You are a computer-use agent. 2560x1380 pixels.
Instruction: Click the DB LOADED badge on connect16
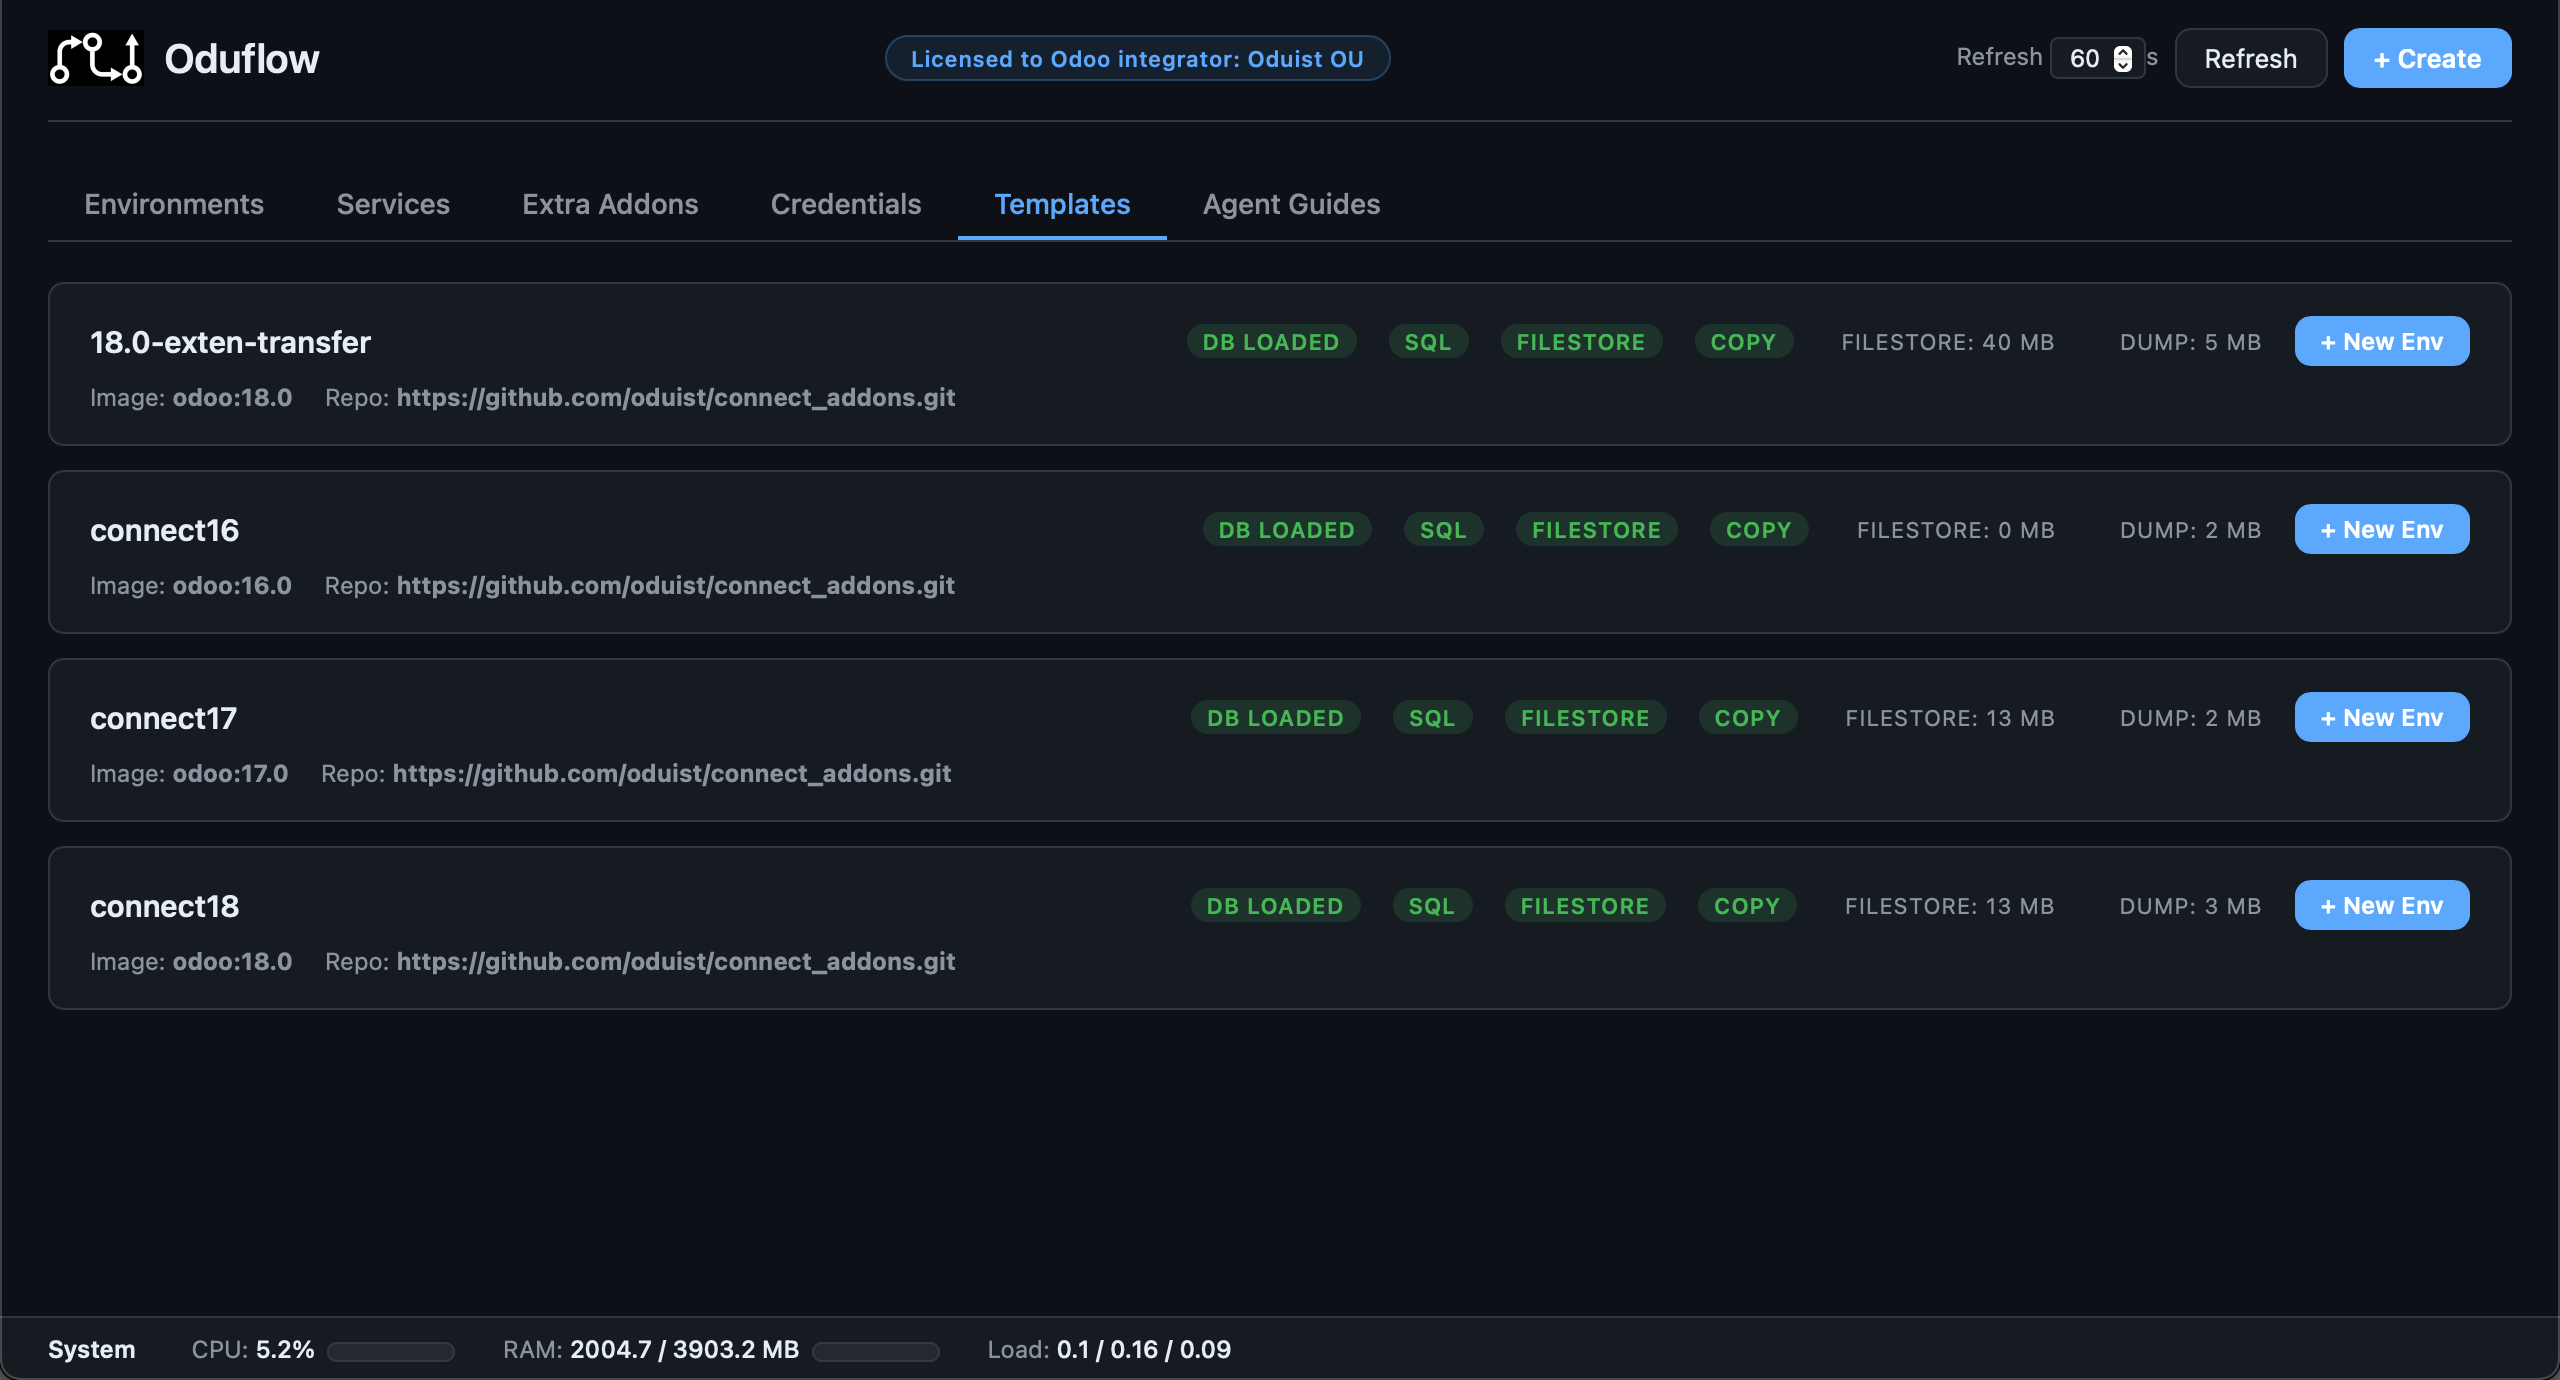click(1287, 529)
